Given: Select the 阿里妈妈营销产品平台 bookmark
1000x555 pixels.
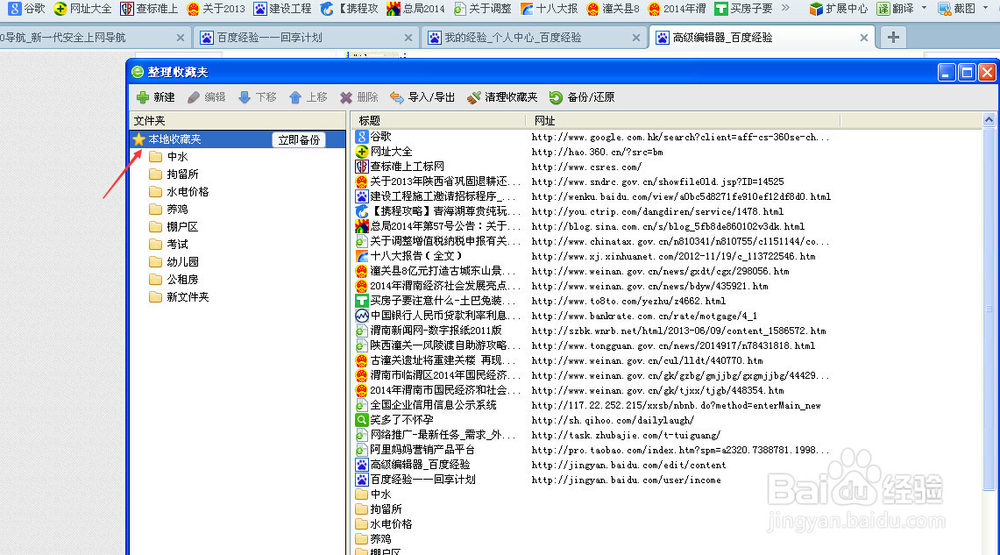Looking at the screenshot, I should [423, 450].
